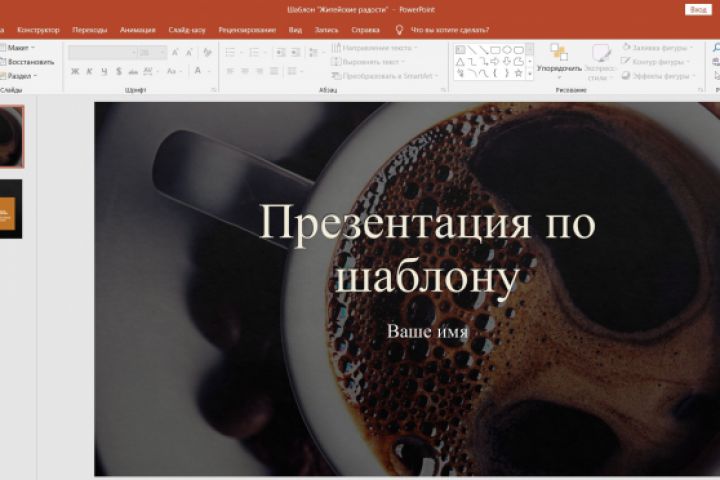The width and height of the screenshot is (720, 480).
Task: Select the Elbow Arrow Connector shape
Action: point(483,62)
